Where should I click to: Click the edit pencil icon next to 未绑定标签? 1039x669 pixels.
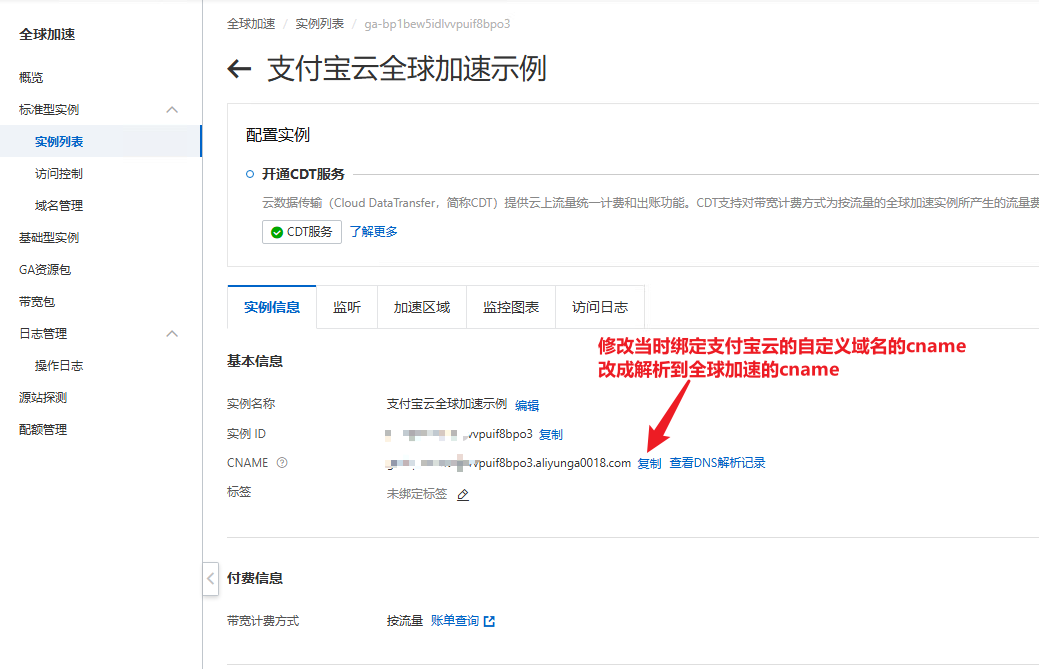coord(463,494)
